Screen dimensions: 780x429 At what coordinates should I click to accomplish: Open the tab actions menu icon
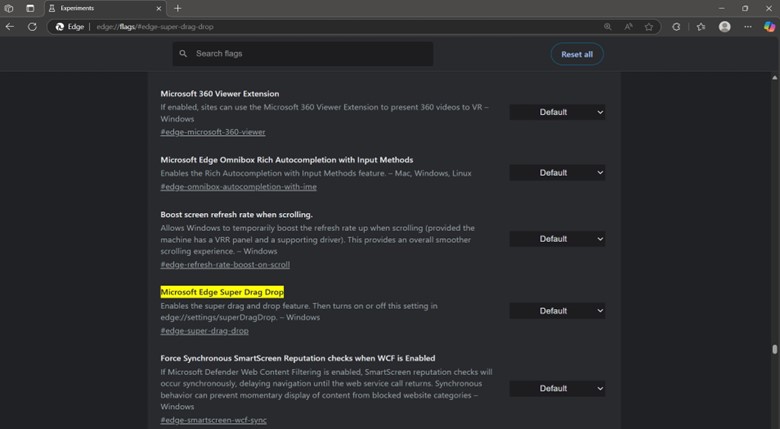(x=28, y=8)
